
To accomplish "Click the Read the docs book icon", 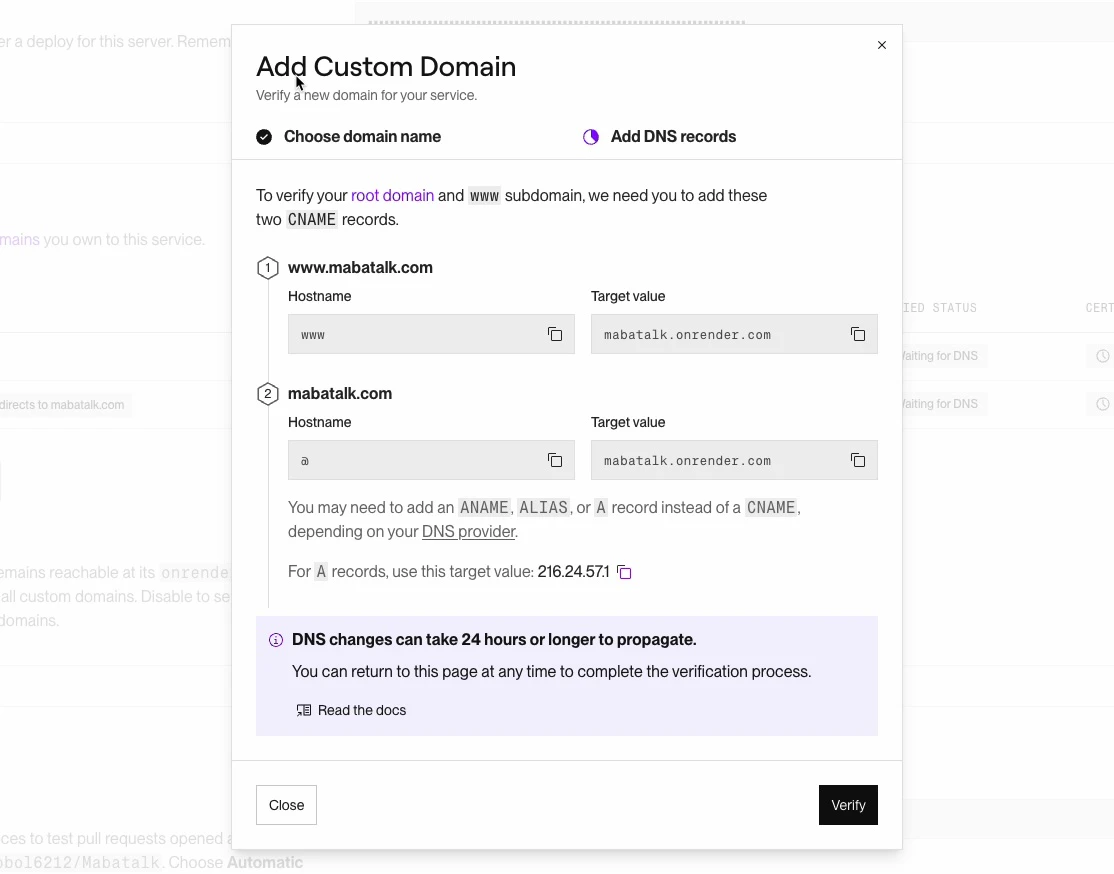I will [304, 710].
